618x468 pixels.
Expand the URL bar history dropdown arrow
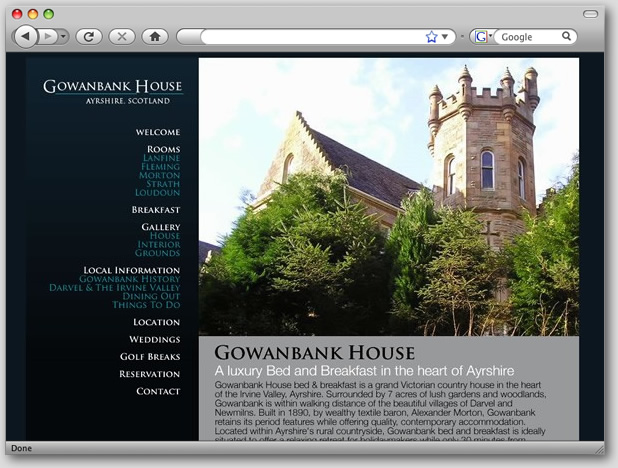point(445,37)
